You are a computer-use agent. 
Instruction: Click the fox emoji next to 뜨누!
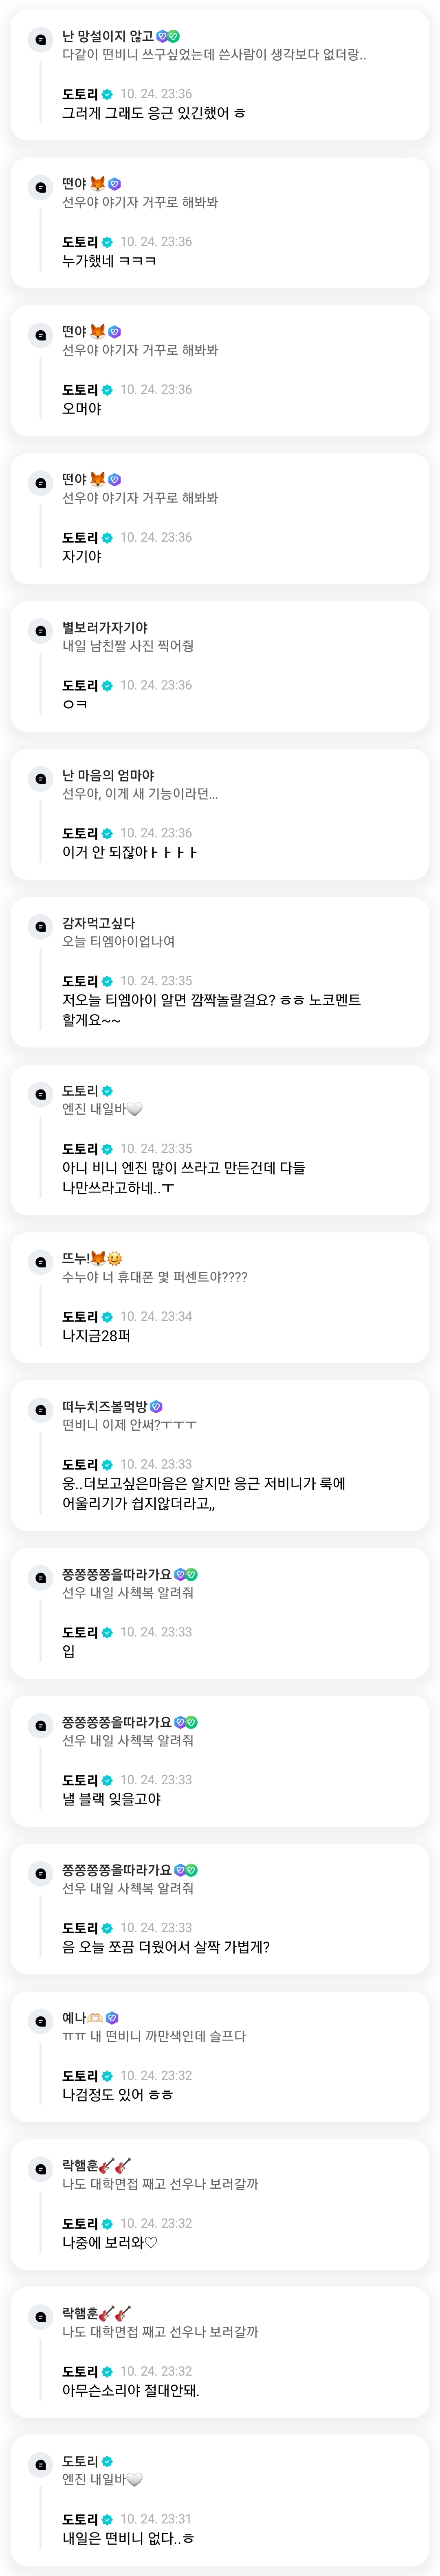[98, 1258]
